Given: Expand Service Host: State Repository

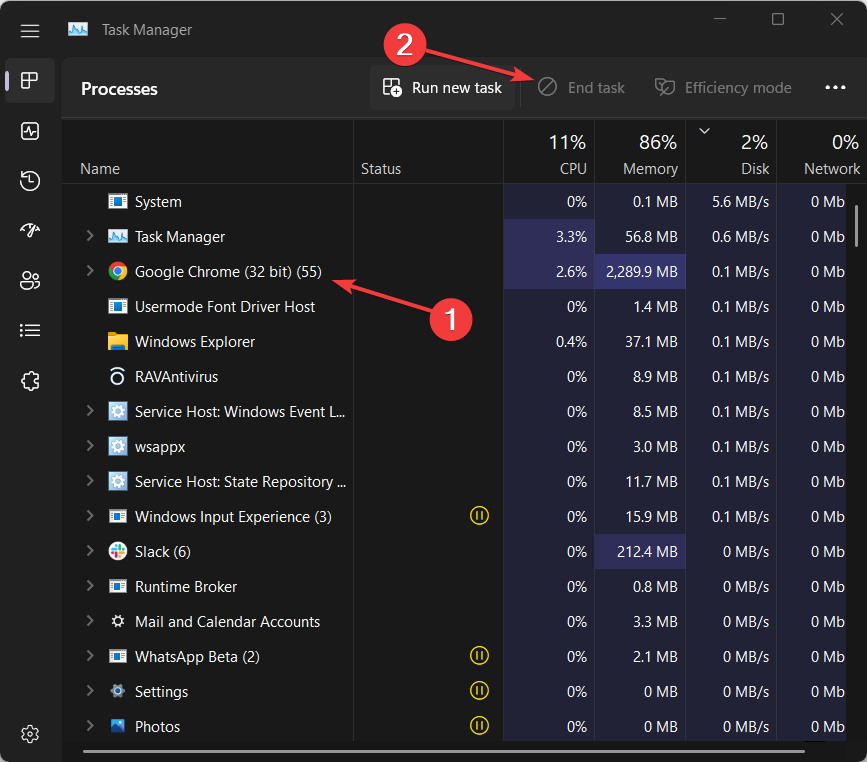Looking at the screenshot, I should [90, 481].
